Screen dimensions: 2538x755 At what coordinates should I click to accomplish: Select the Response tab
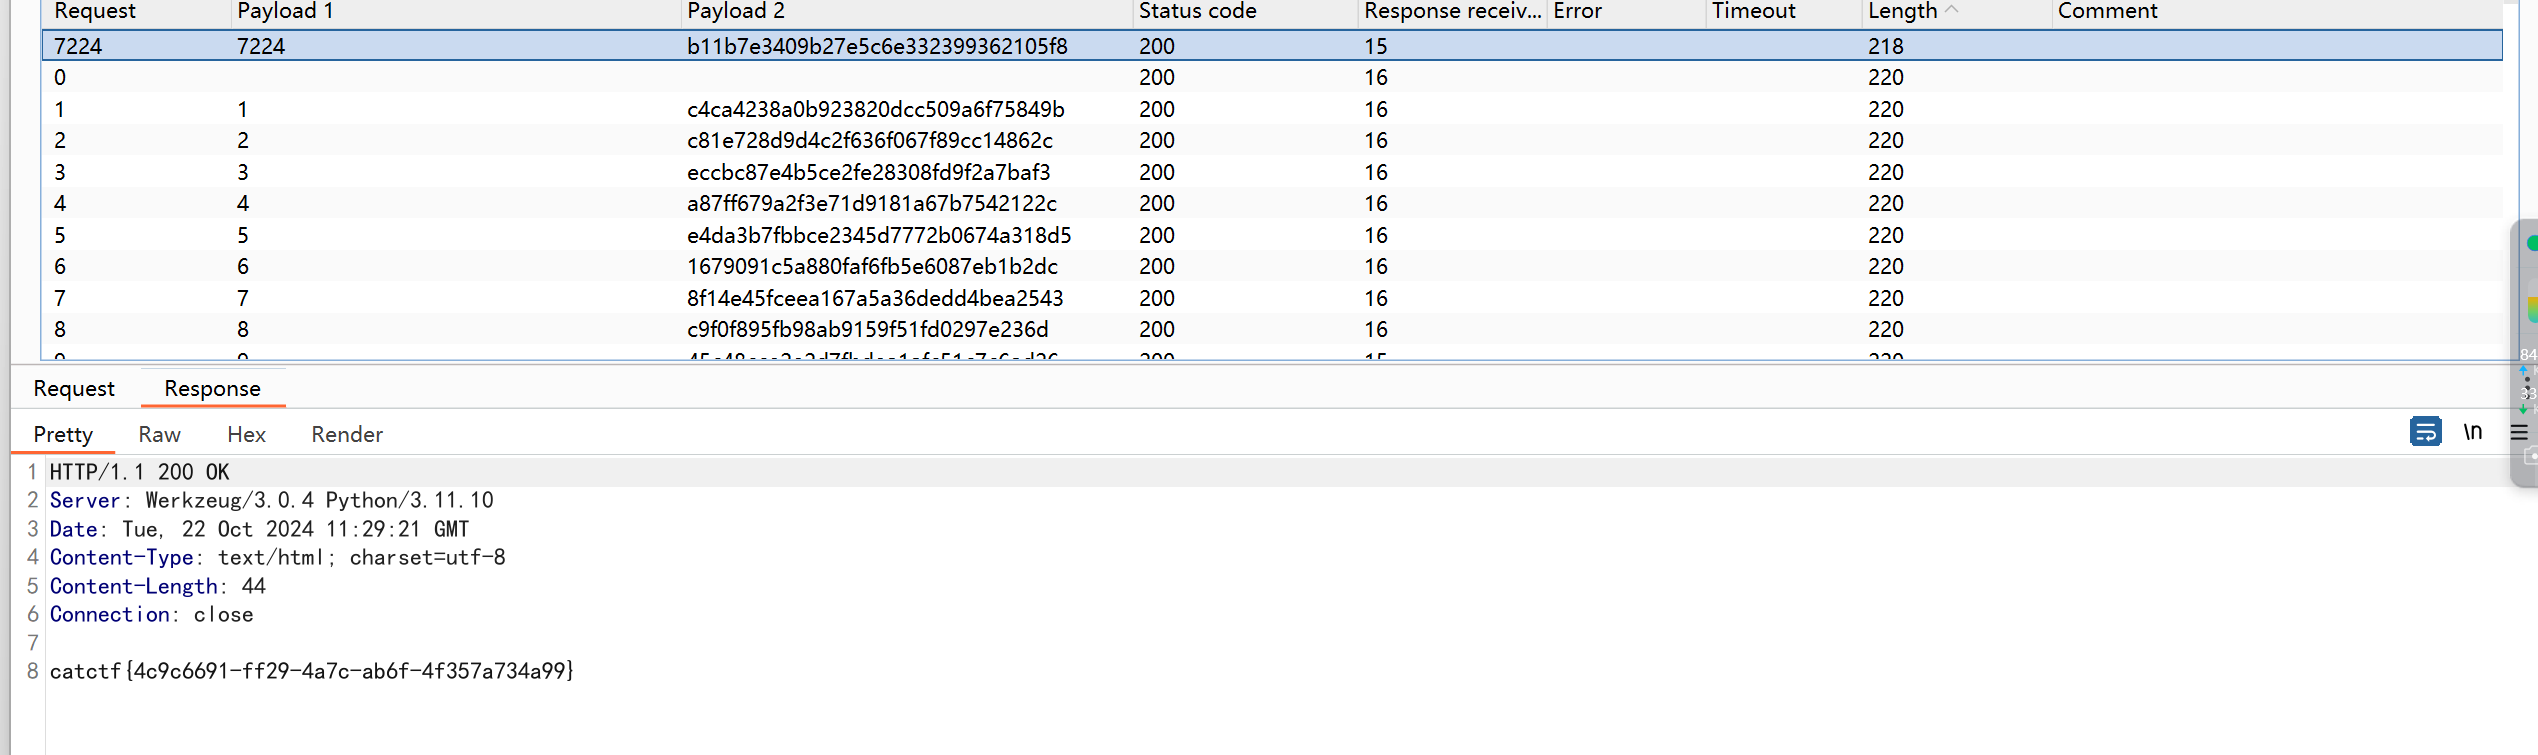[213, 389]
